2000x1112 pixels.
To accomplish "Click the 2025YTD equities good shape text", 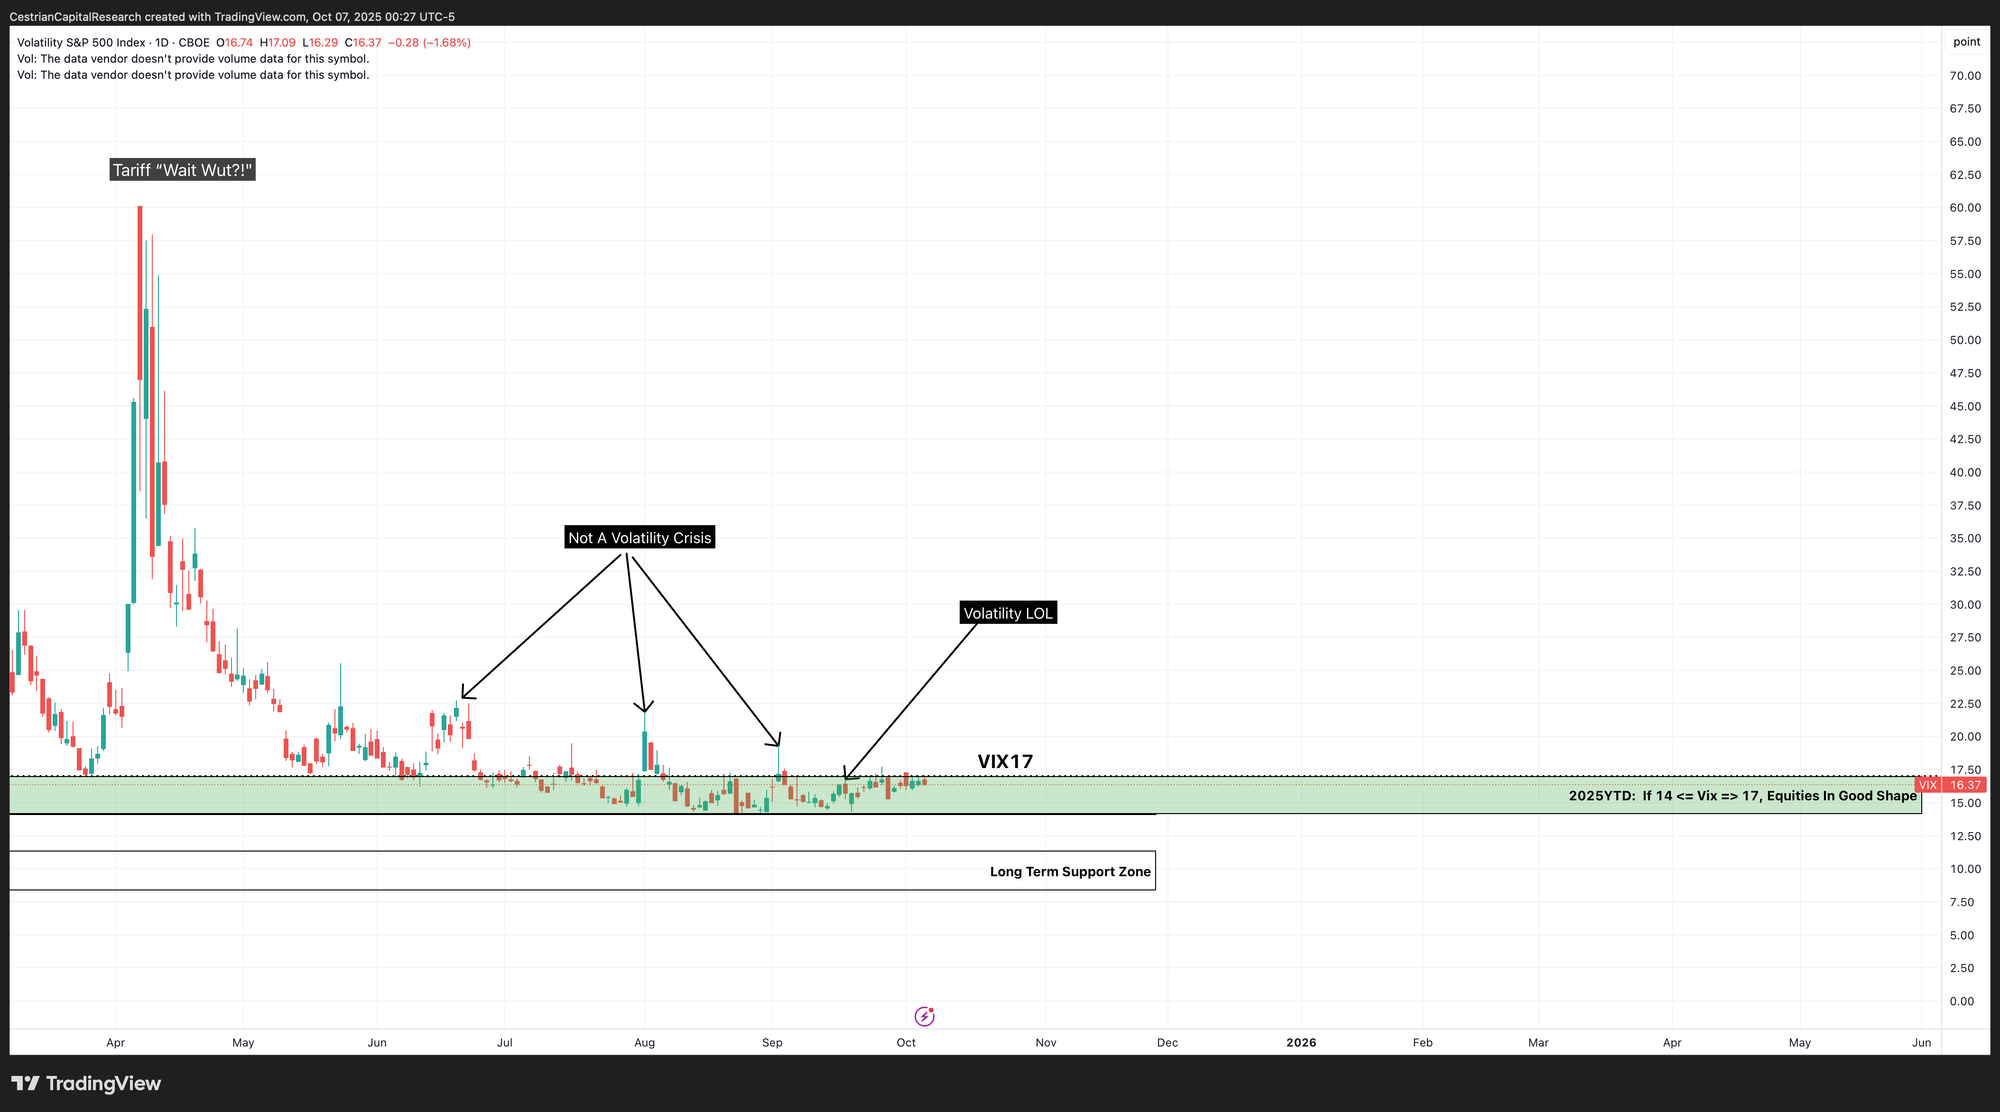I will (1742, 796).
